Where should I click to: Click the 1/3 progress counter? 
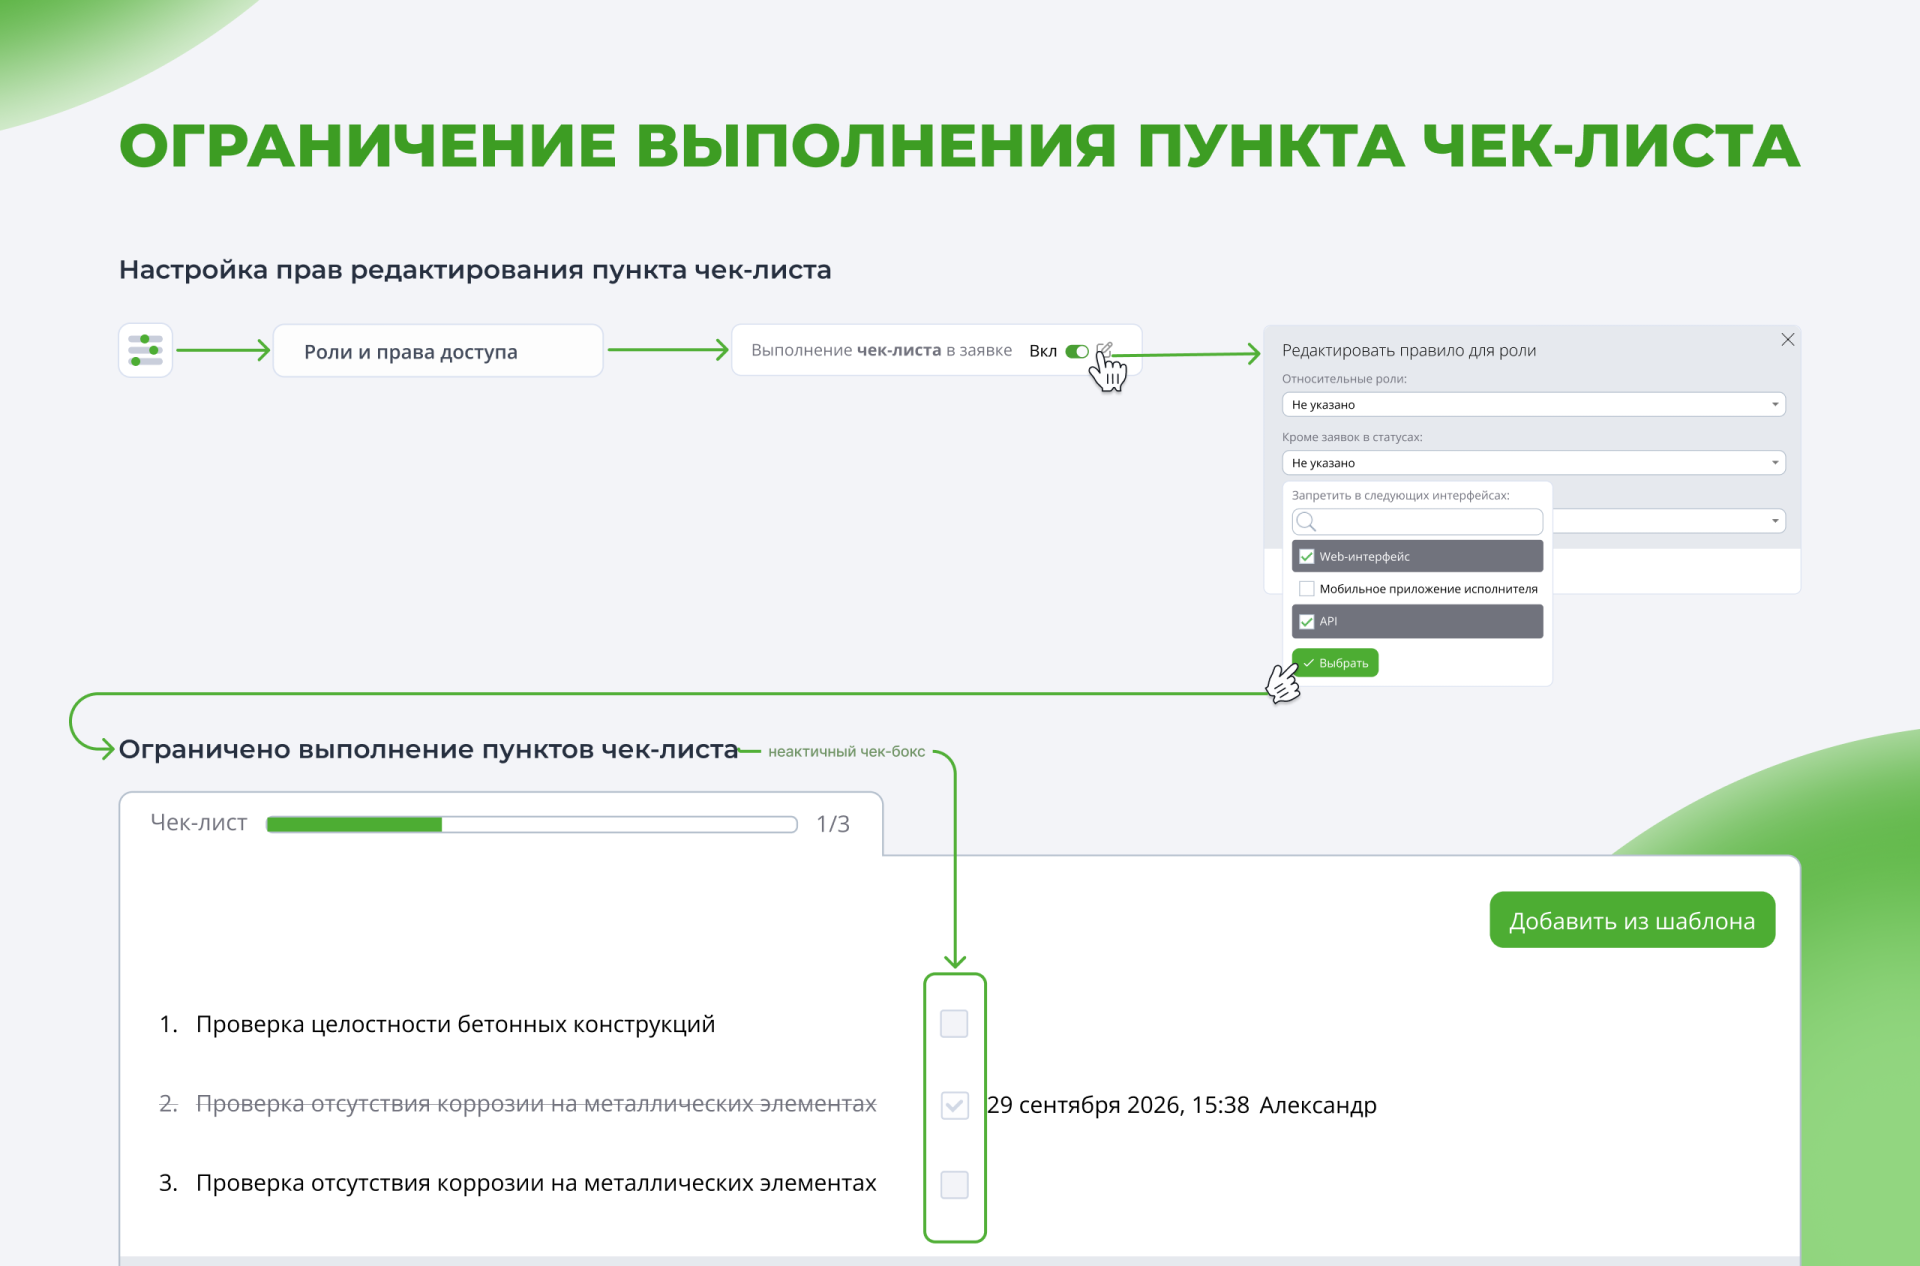[x=833, y=824]
